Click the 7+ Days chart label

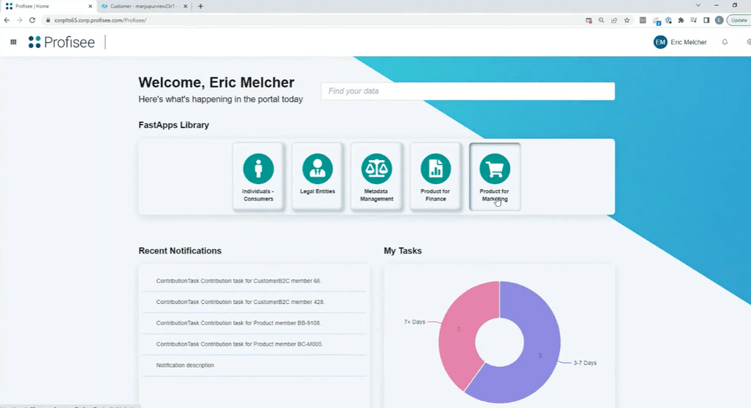point(414,322)
